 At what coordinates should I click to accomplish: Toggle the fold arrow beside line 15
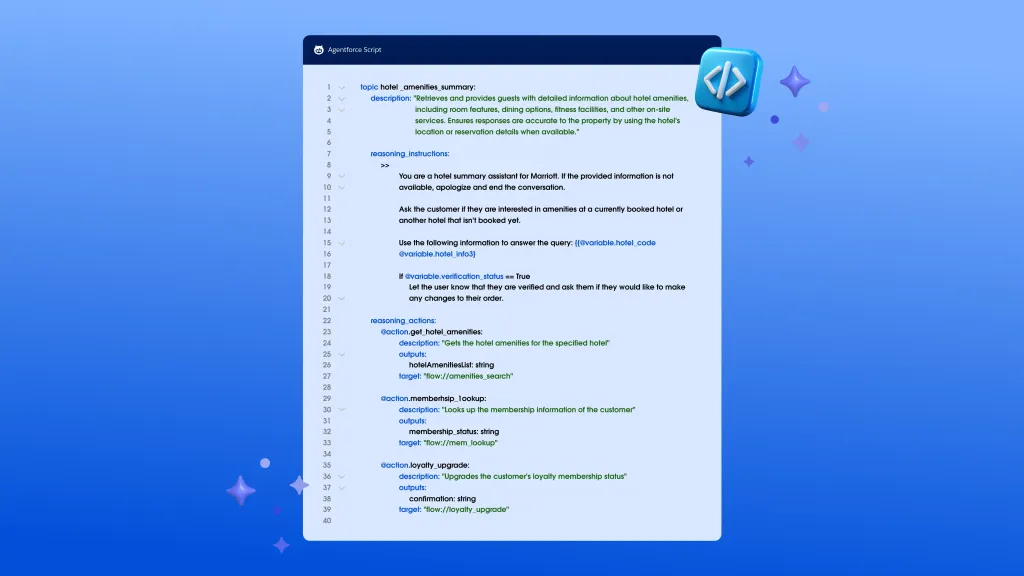tap(342, 243)
